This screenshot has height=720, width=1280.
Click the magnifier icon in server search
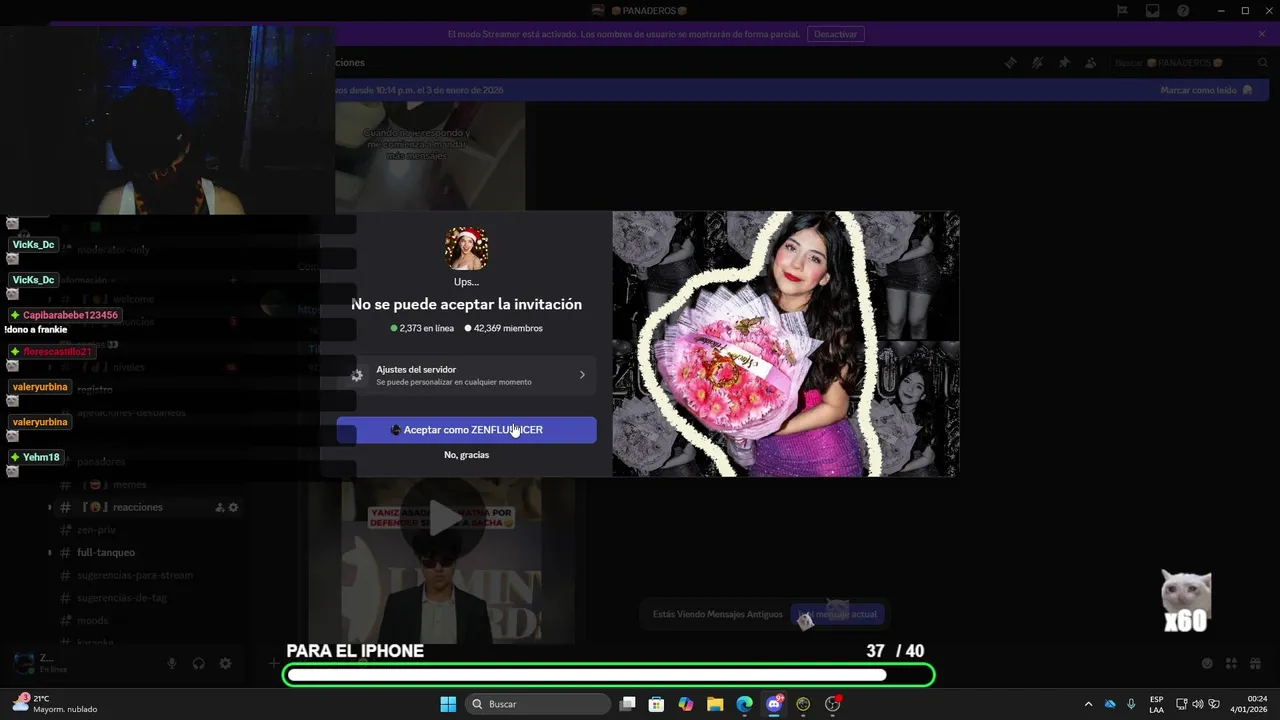(1263, 62)
